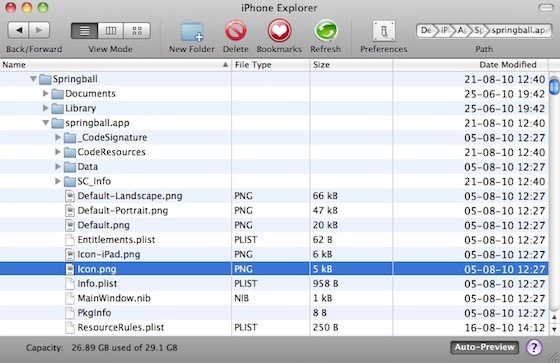
Task: Select the Default-Landscape.png file name
Action: point(130,196)
